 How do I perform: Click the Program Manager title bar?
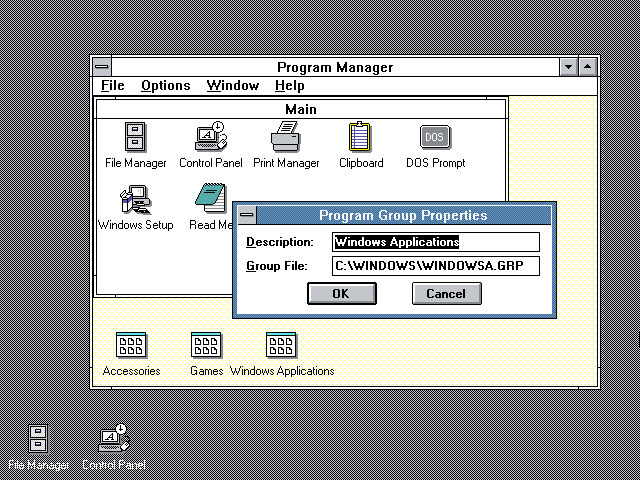pos(335,67)
